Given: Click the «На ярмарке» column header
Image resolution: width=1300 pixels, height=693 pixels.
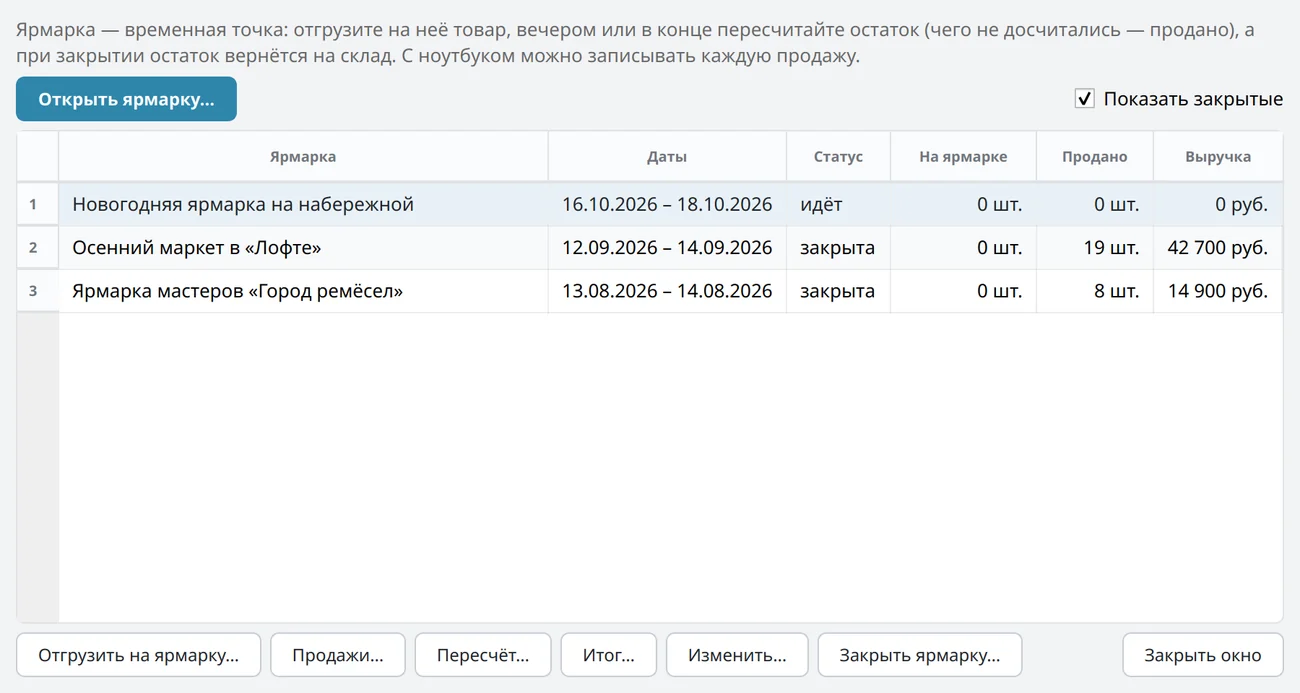Looking at the screenshot, I should 963,157.
